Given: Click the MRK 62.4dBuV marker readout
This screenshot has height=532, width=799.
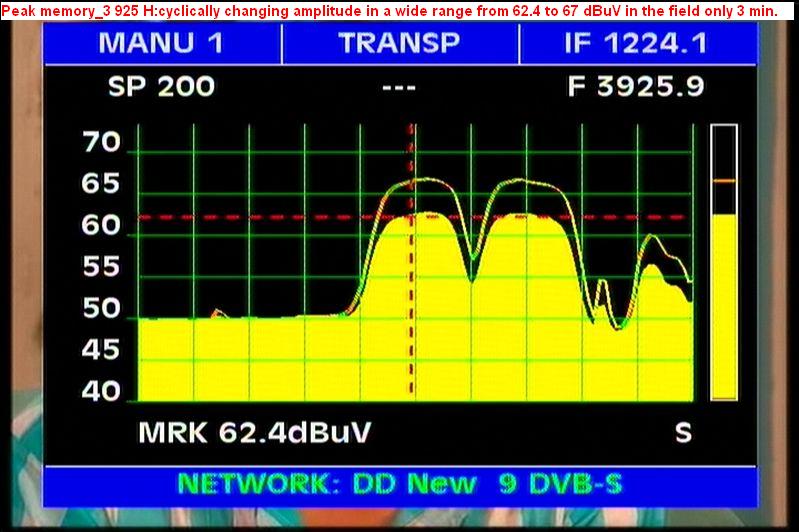Looking at the screenshot, I should tap(254, 433).
